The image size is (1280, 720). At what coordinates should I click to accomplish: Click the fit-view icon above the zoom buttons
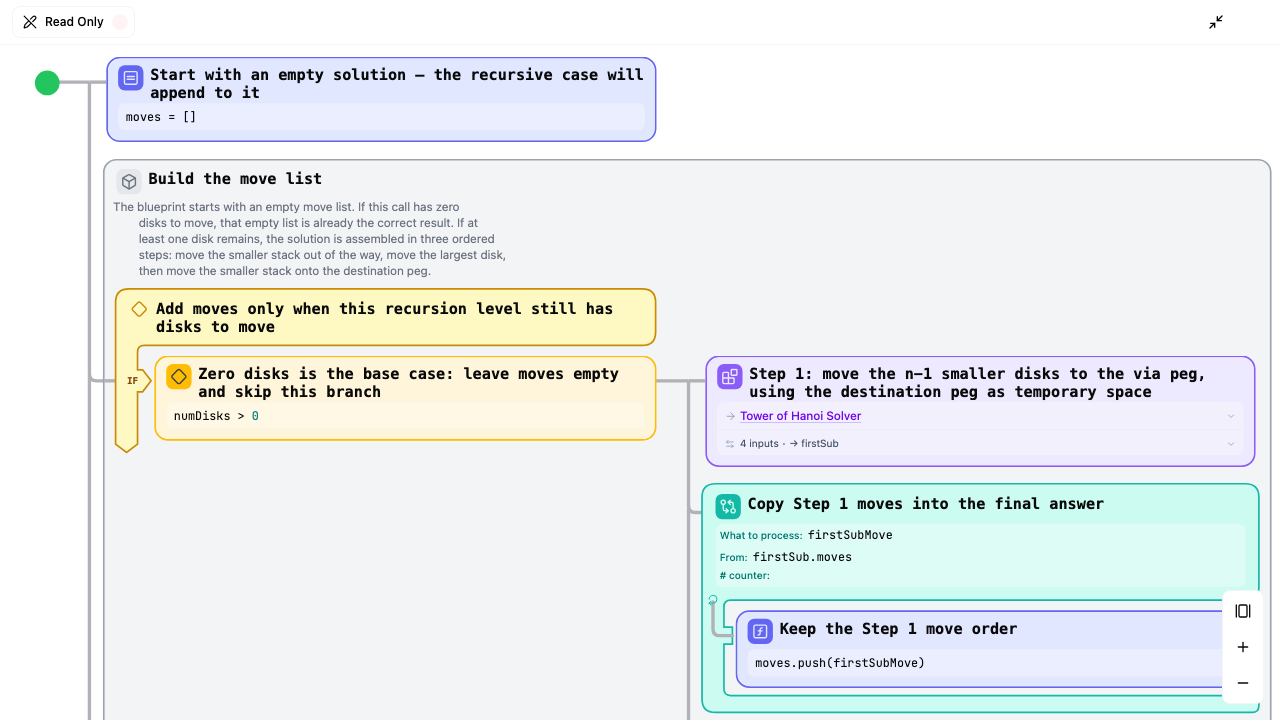coord(1243,611)
